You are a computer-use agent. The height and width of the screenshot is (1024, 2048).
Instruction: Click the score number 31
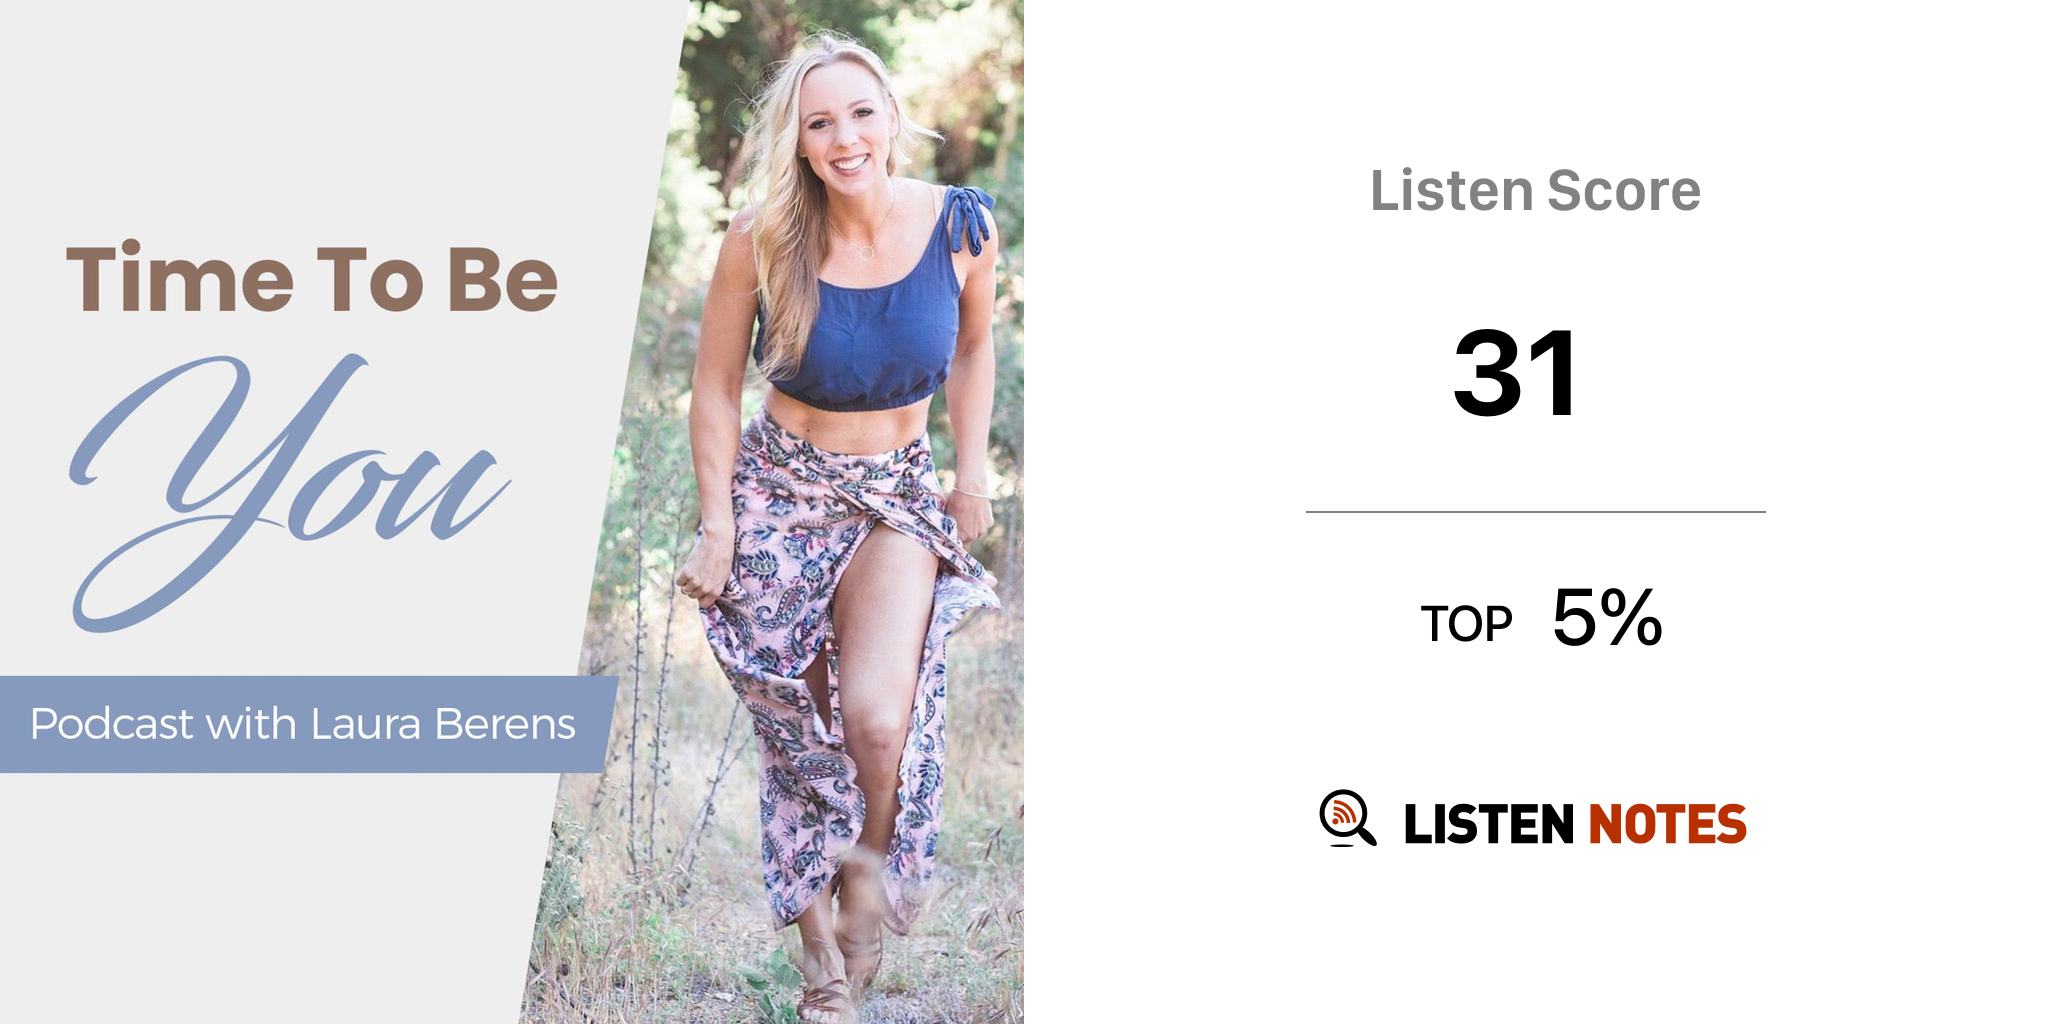click(1516, 373)
